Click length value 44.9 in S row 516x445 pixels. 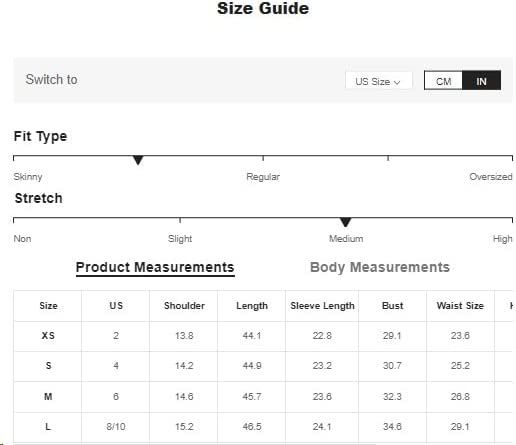tap(252, 366)
